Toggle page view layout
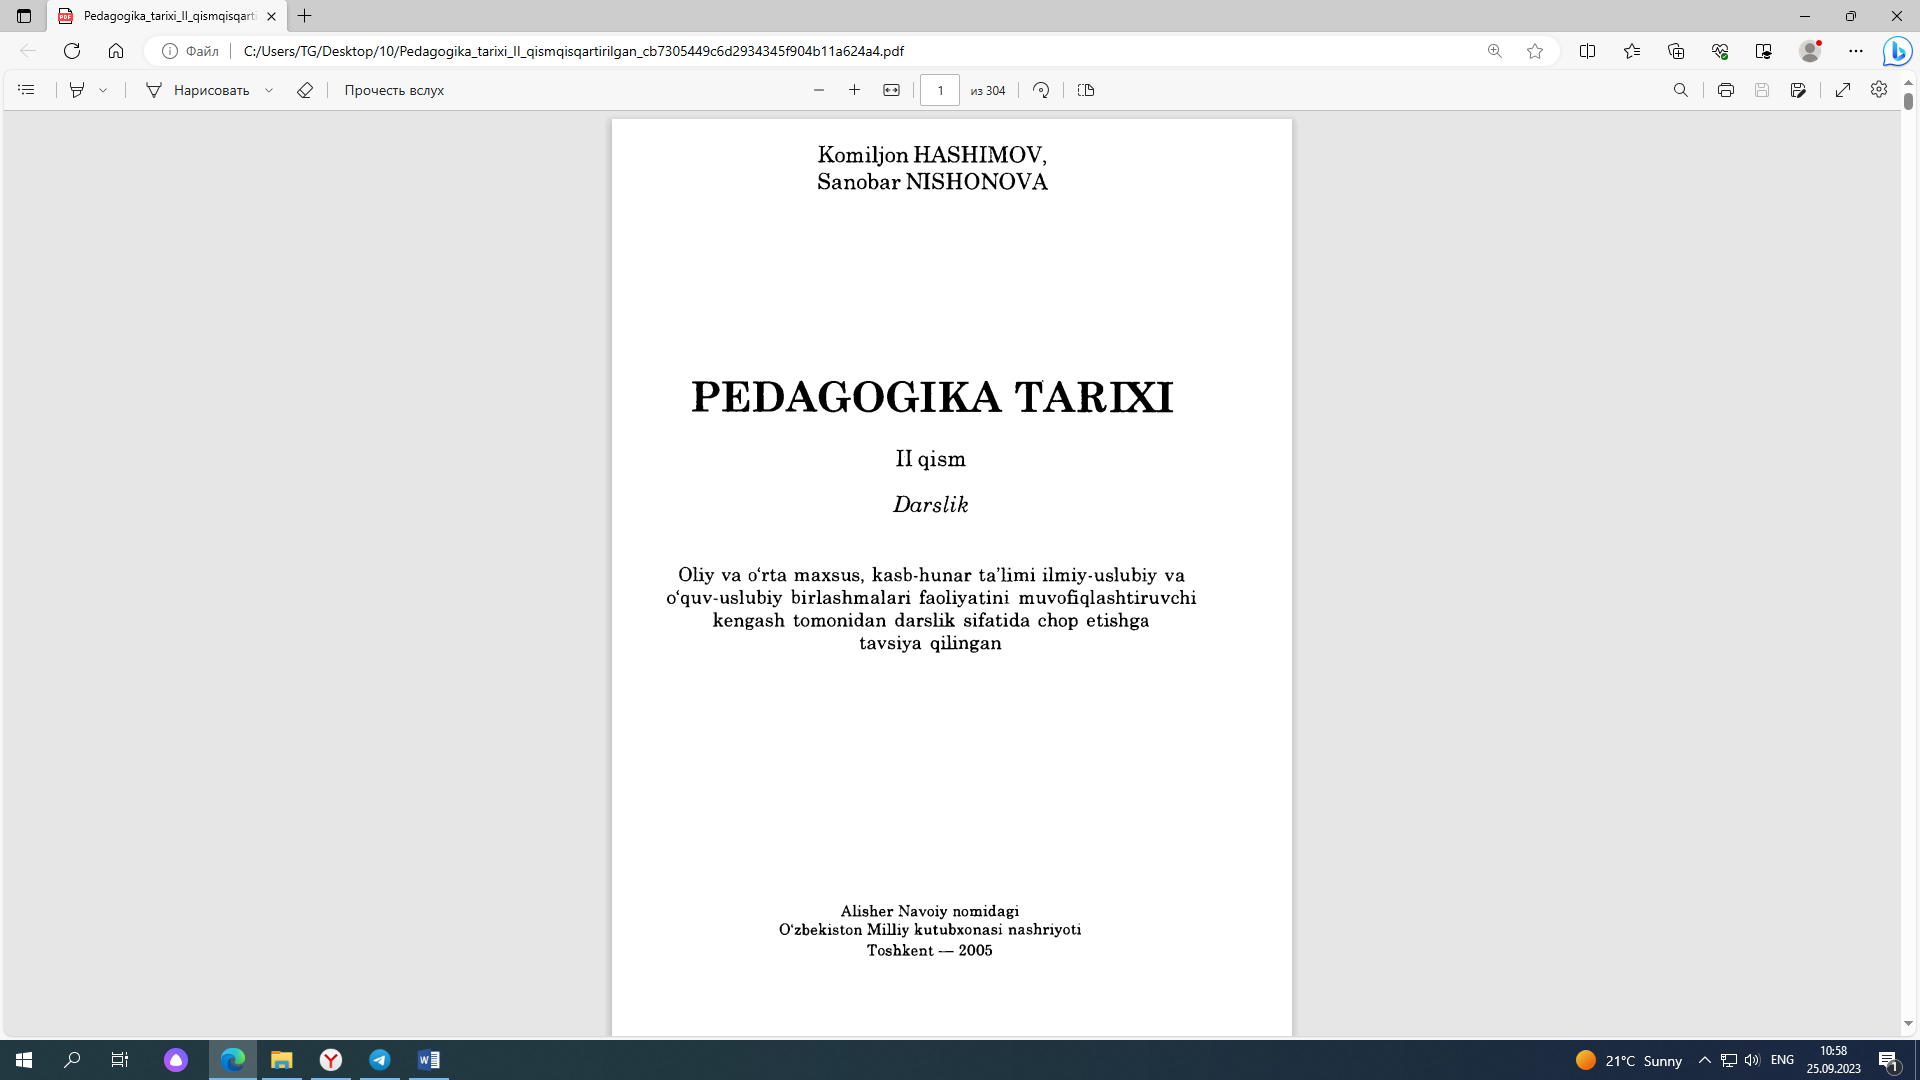Viewport: 1920px width, 1080px height. click(x=1086, y=90)
